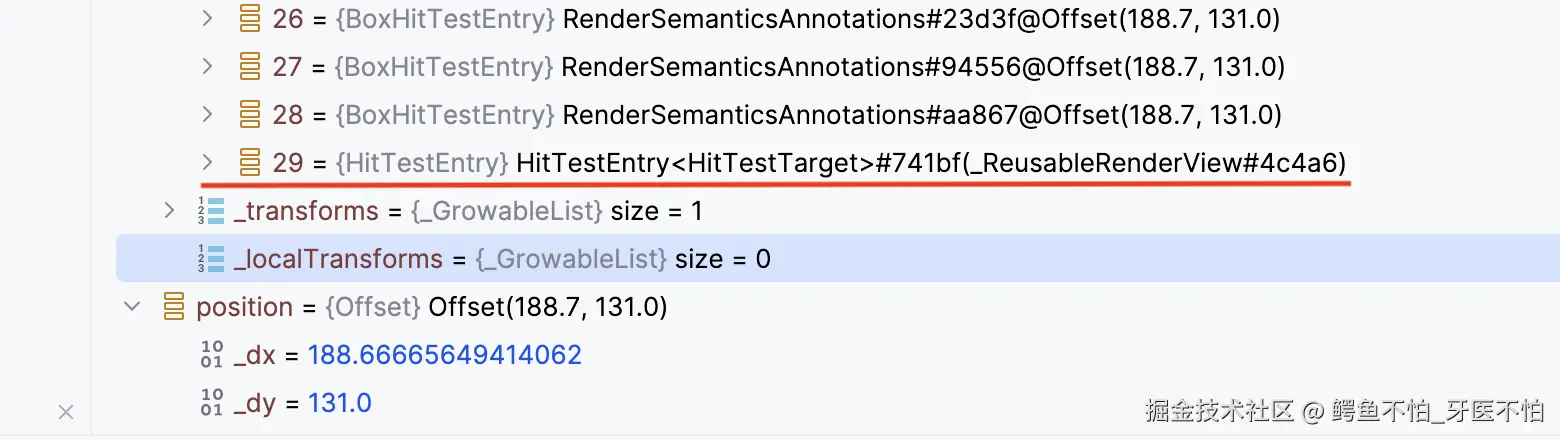Click object icon beside entry 28
The height and width of the screenshot is (440, 1560).
[249, 115]
